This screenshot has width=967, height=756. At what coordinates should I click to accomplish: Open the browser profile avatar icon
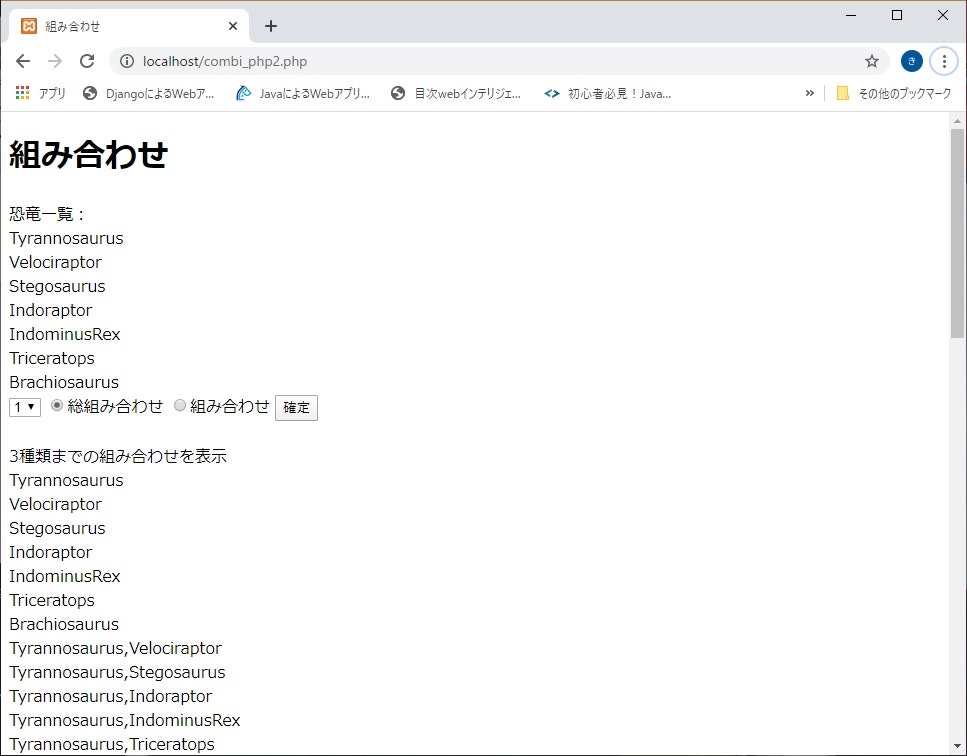point(911,61)
